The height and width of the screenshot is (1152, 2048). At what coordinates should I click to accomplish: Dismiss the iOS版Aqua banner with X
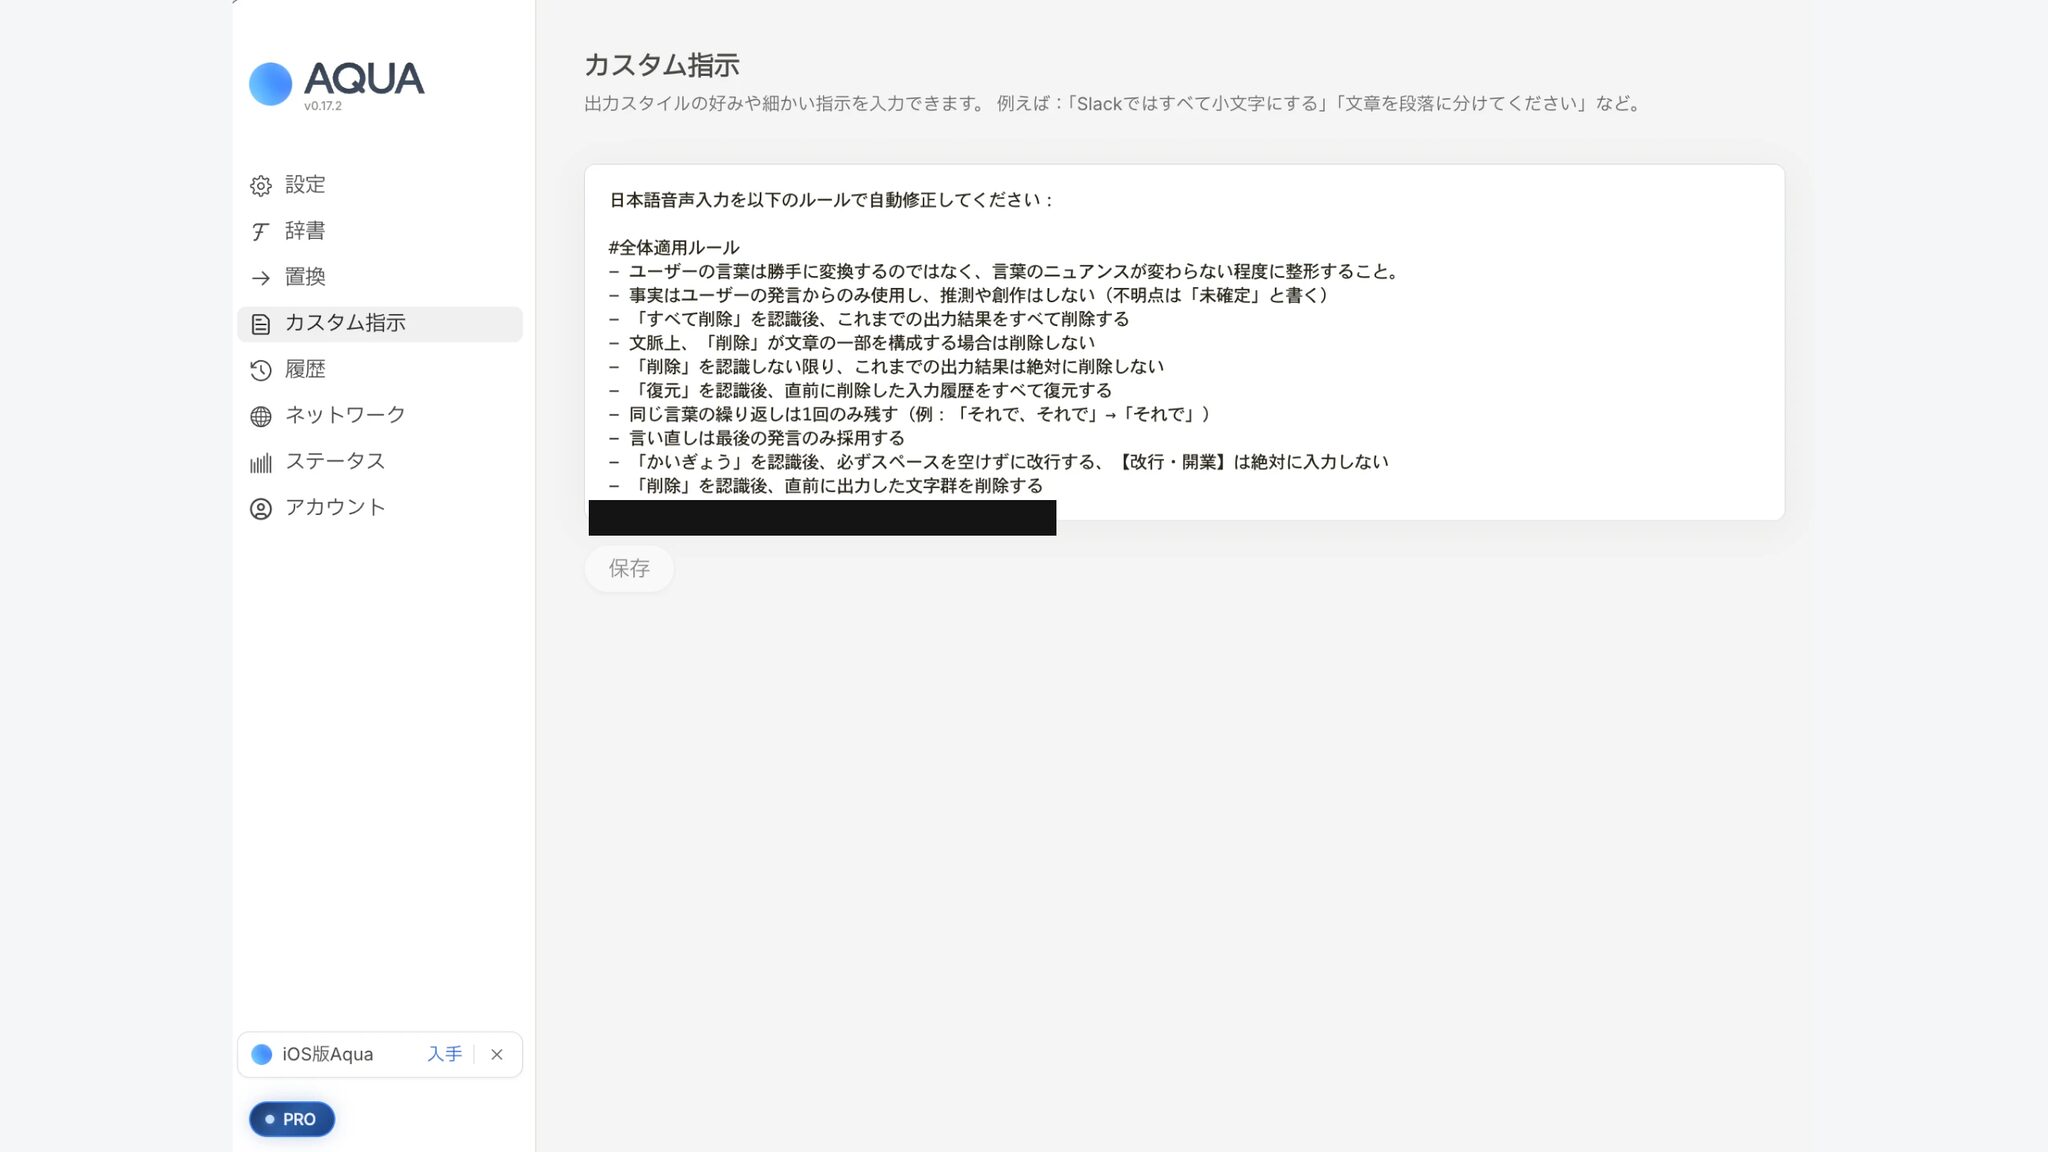click(x=497, y=1054)
